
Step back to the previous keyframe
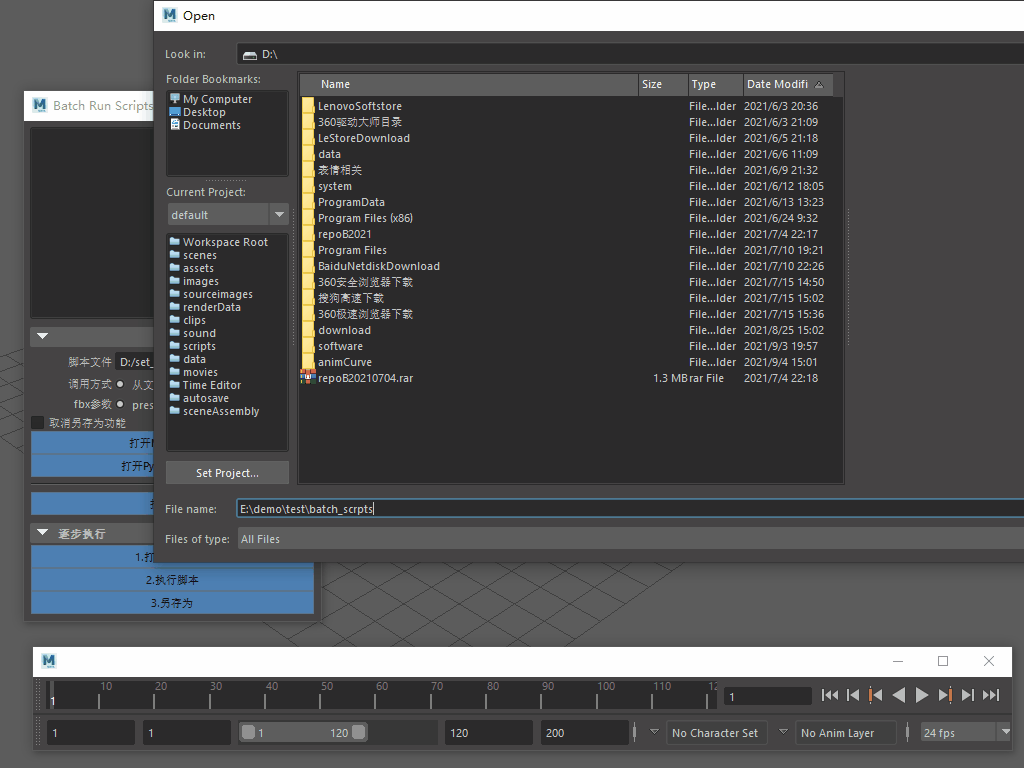click(875, 695)
